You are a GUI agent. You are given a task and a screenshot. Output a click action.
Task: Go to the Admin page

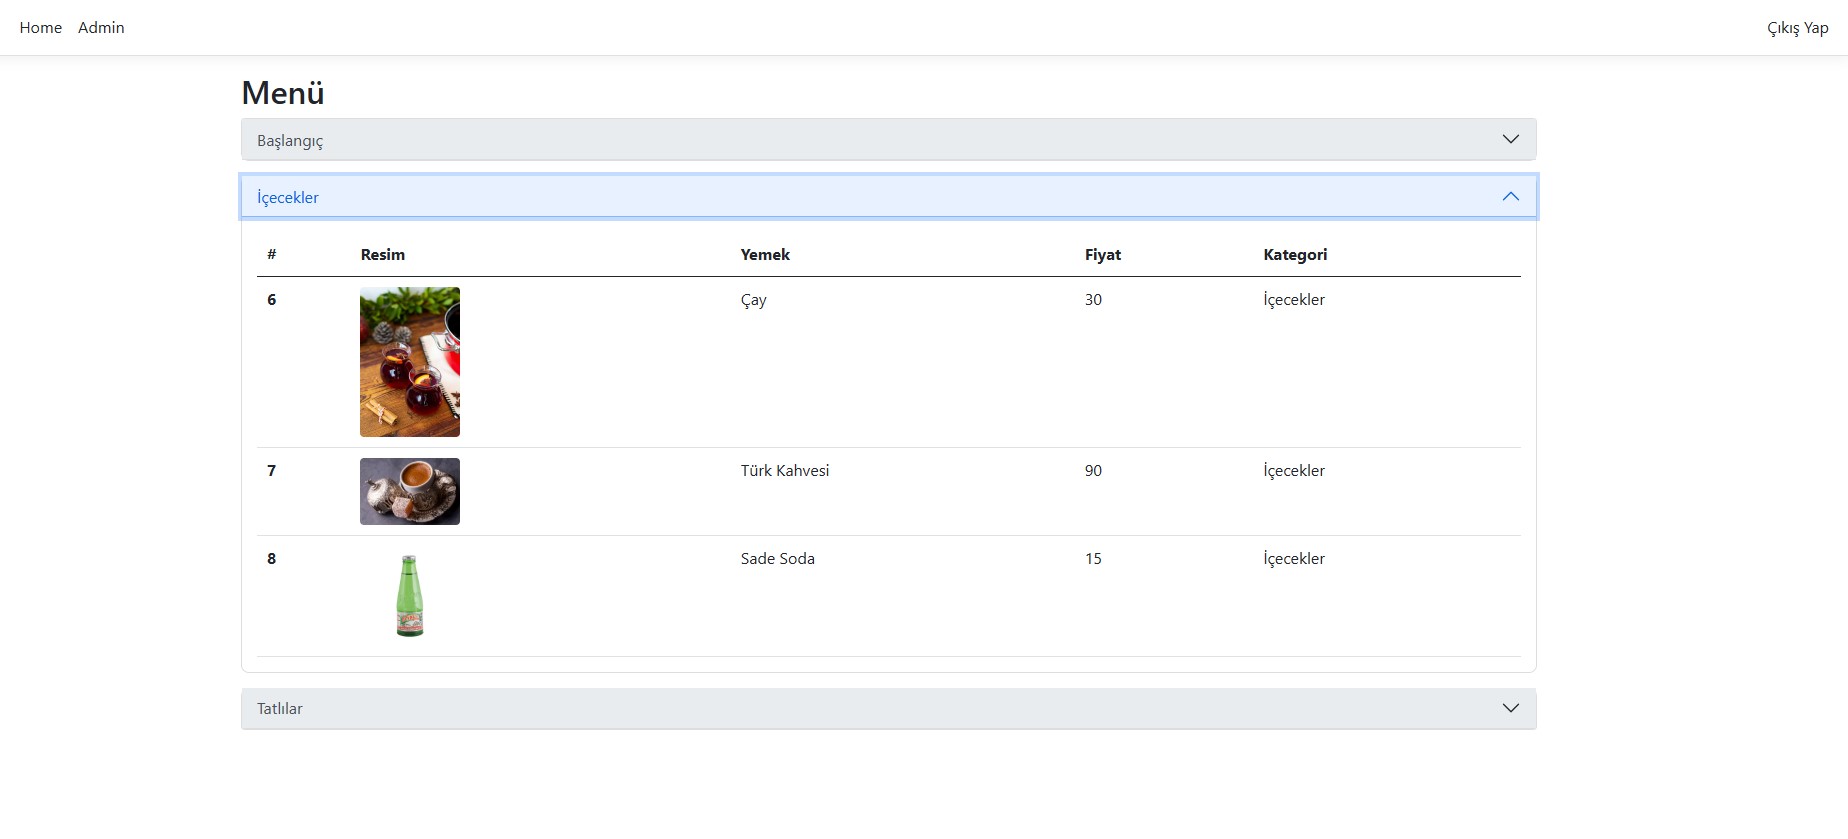[101, 28]
